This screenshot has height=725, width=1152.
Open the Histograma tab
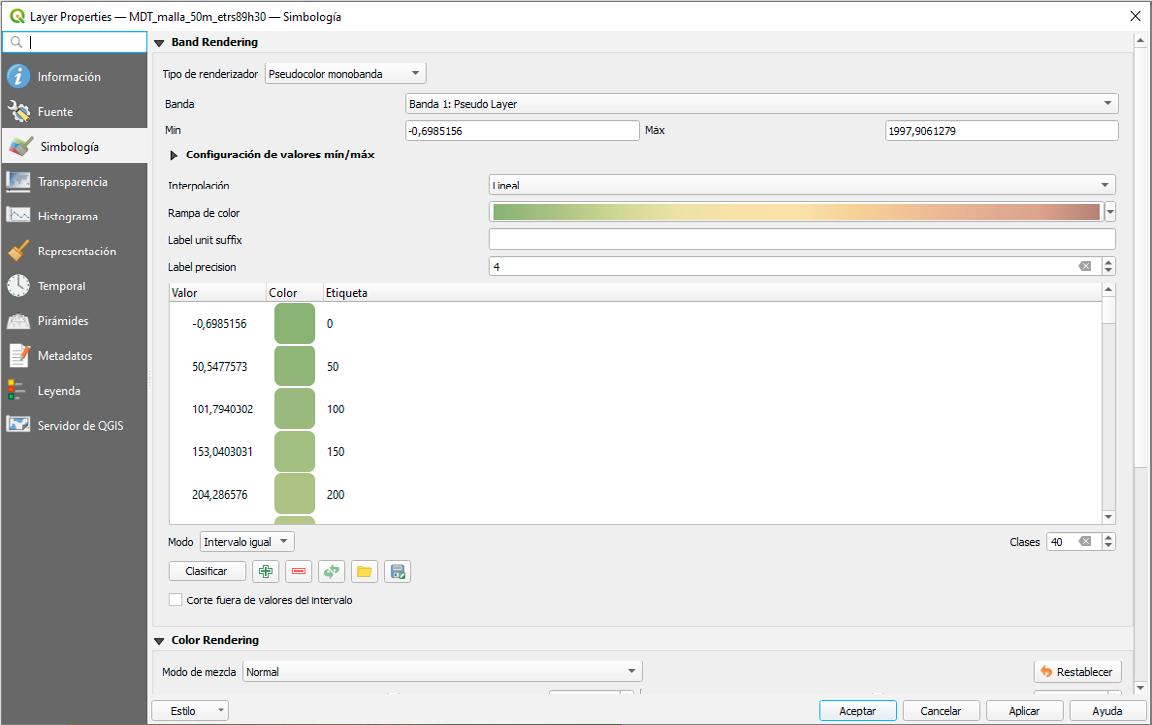pyautogui.click(x=74, y=216)
